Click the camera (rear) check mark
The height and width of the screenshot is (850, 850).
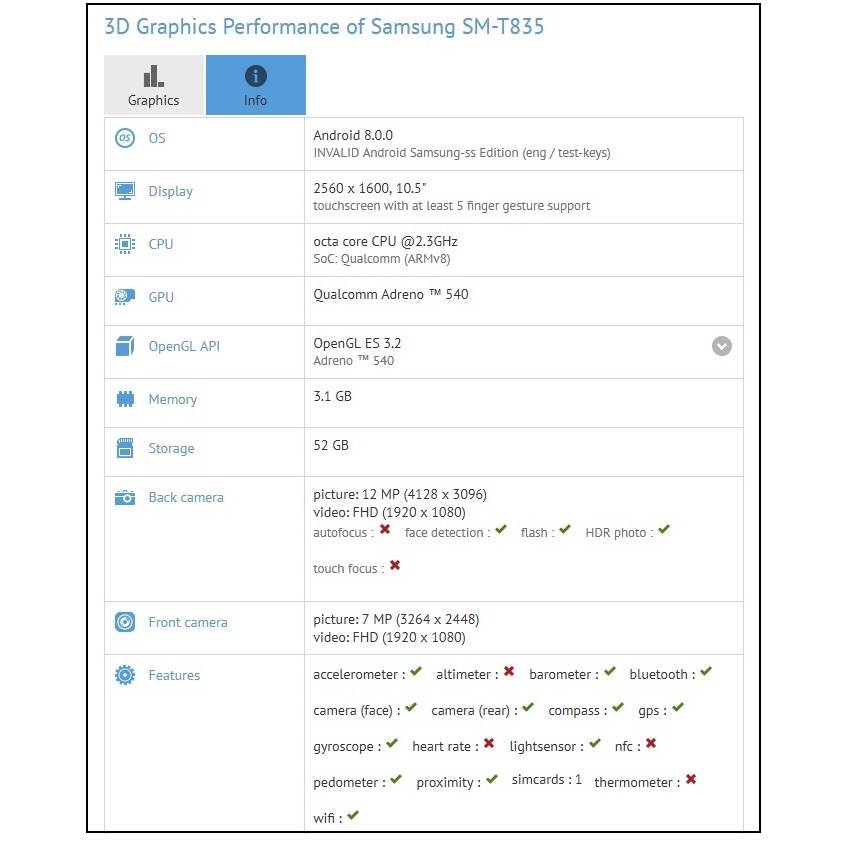(x=528, y=707)
